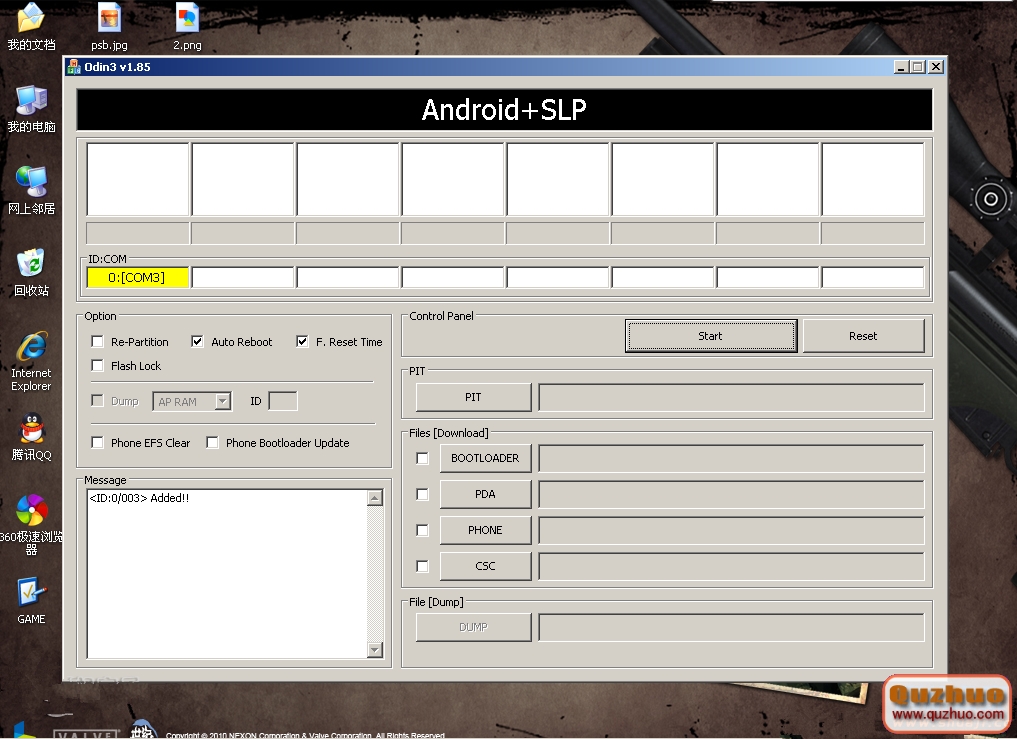Open the Tencent QQ penguin icon
Screen dimensions: 1017x739
[x=31, y=430]
